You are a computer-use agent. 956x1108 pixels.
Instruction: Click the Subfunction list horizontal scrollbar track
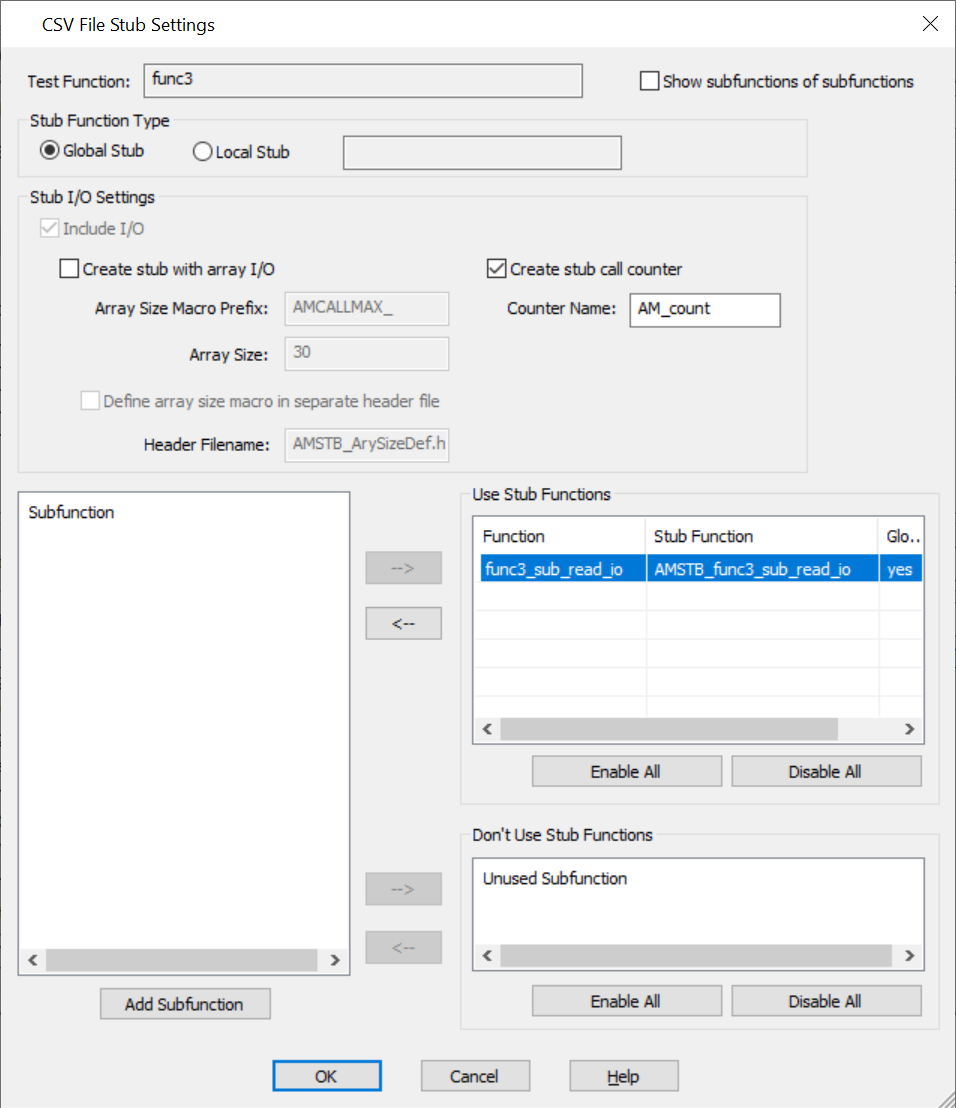[x=182, y=960]
